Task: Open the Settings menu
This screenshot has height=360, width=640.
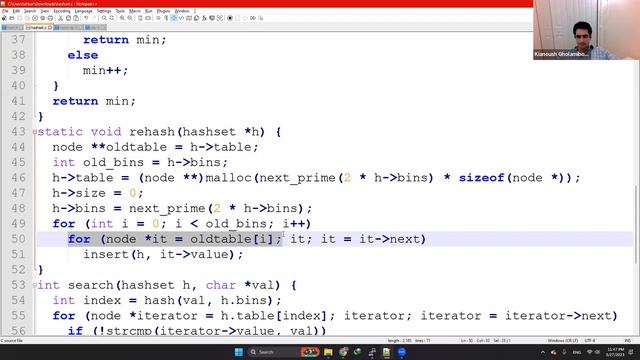Action: 104,11
